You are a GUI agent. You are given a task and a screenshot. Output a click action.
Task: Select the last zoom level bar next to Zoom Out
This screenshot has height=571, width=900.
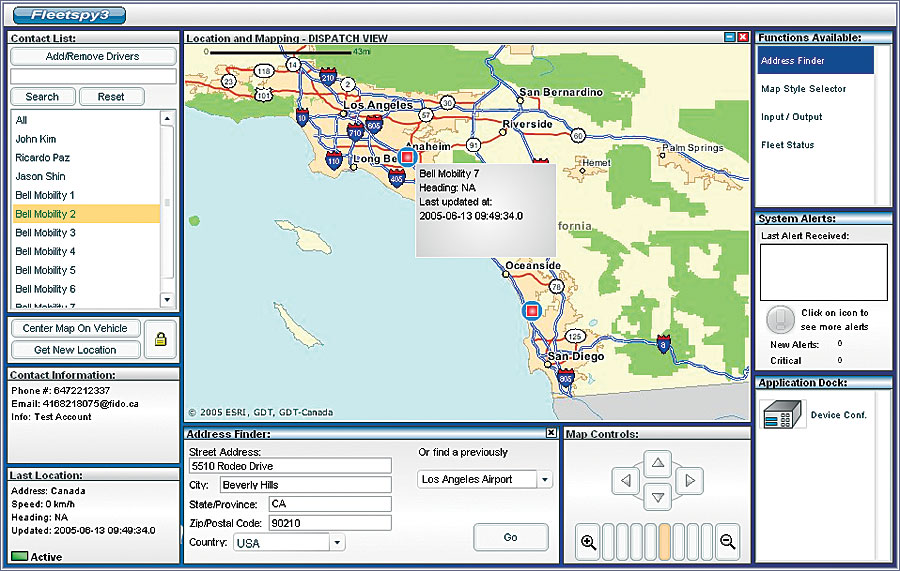(x=706, y=542)
